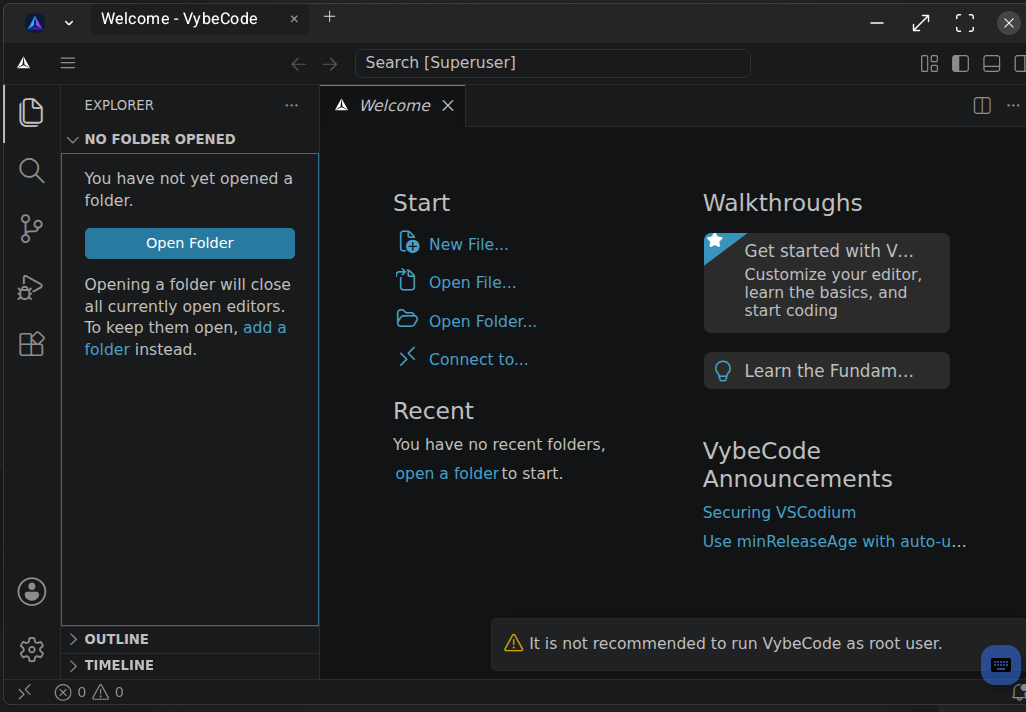Open a Remote Window from status bar

click(x=25, y=692)
